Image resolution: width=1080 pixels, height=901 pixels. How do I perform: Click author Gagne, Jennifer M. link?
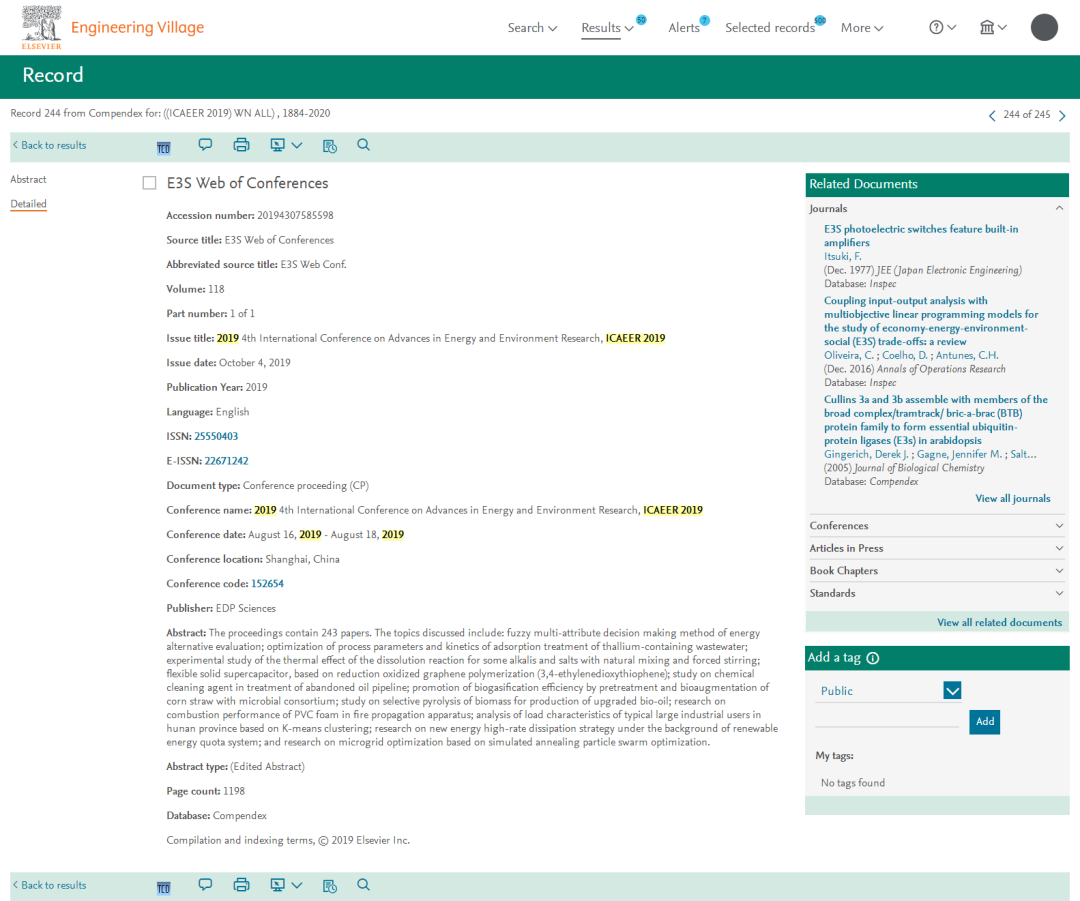click(x=959, y=454)
